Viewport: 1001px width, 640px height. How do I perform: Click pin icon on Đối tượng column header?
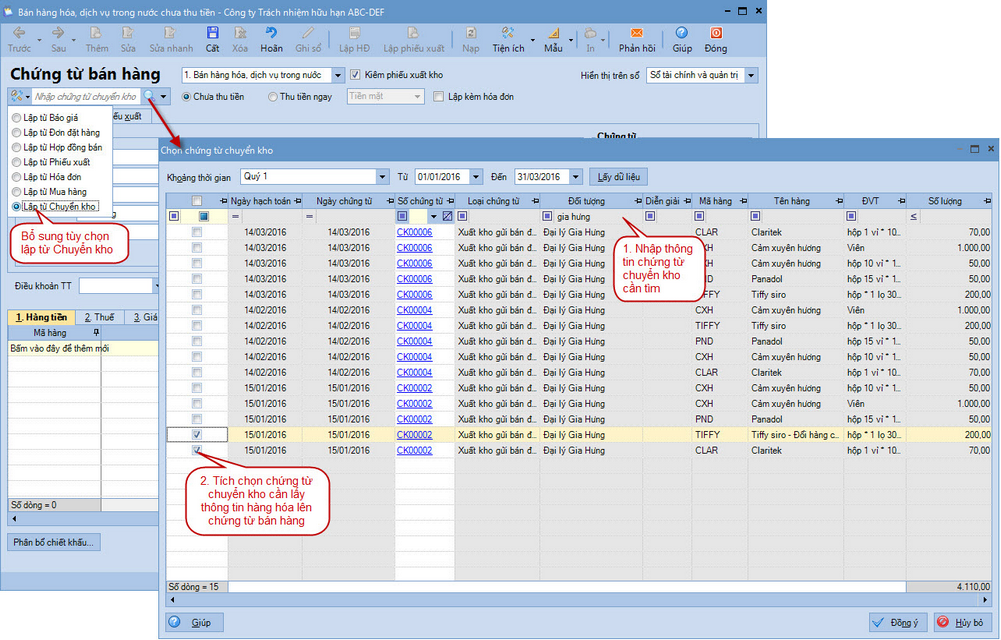(638, 201)
